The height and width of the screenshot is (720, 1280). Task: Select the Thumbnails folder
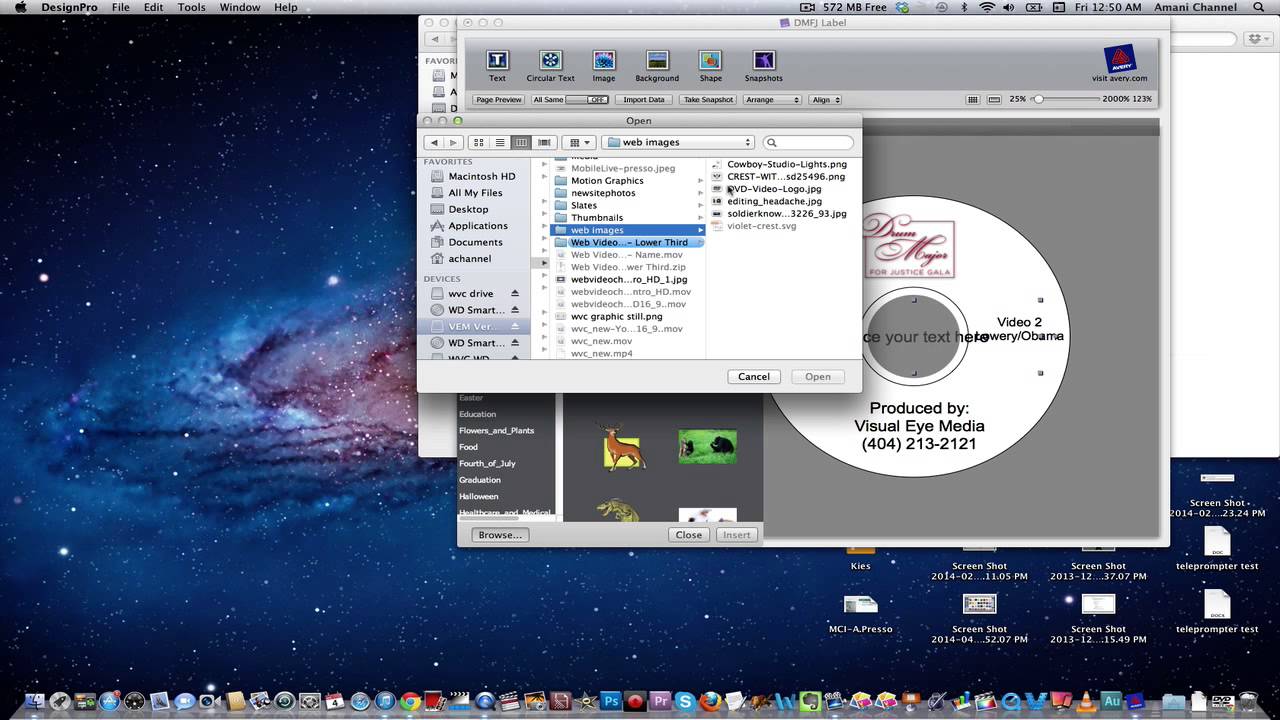coord(597,218)
